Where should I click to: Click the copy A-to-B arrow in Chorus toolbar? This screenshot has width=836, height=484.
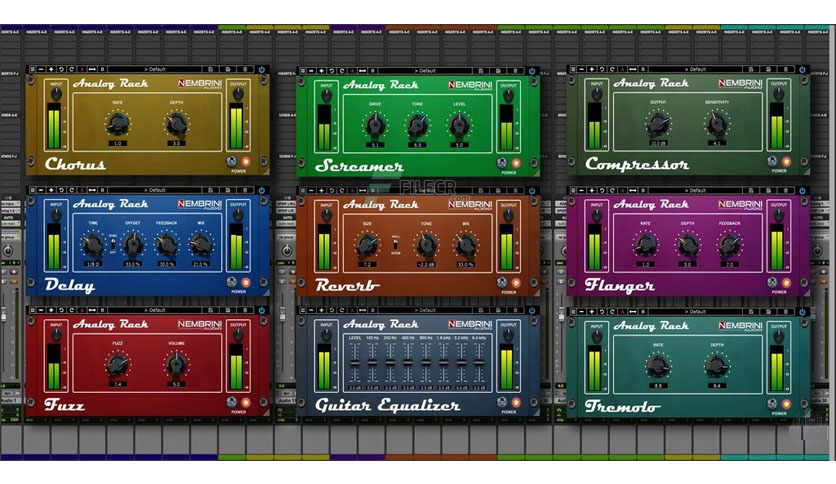pos(92,69)
